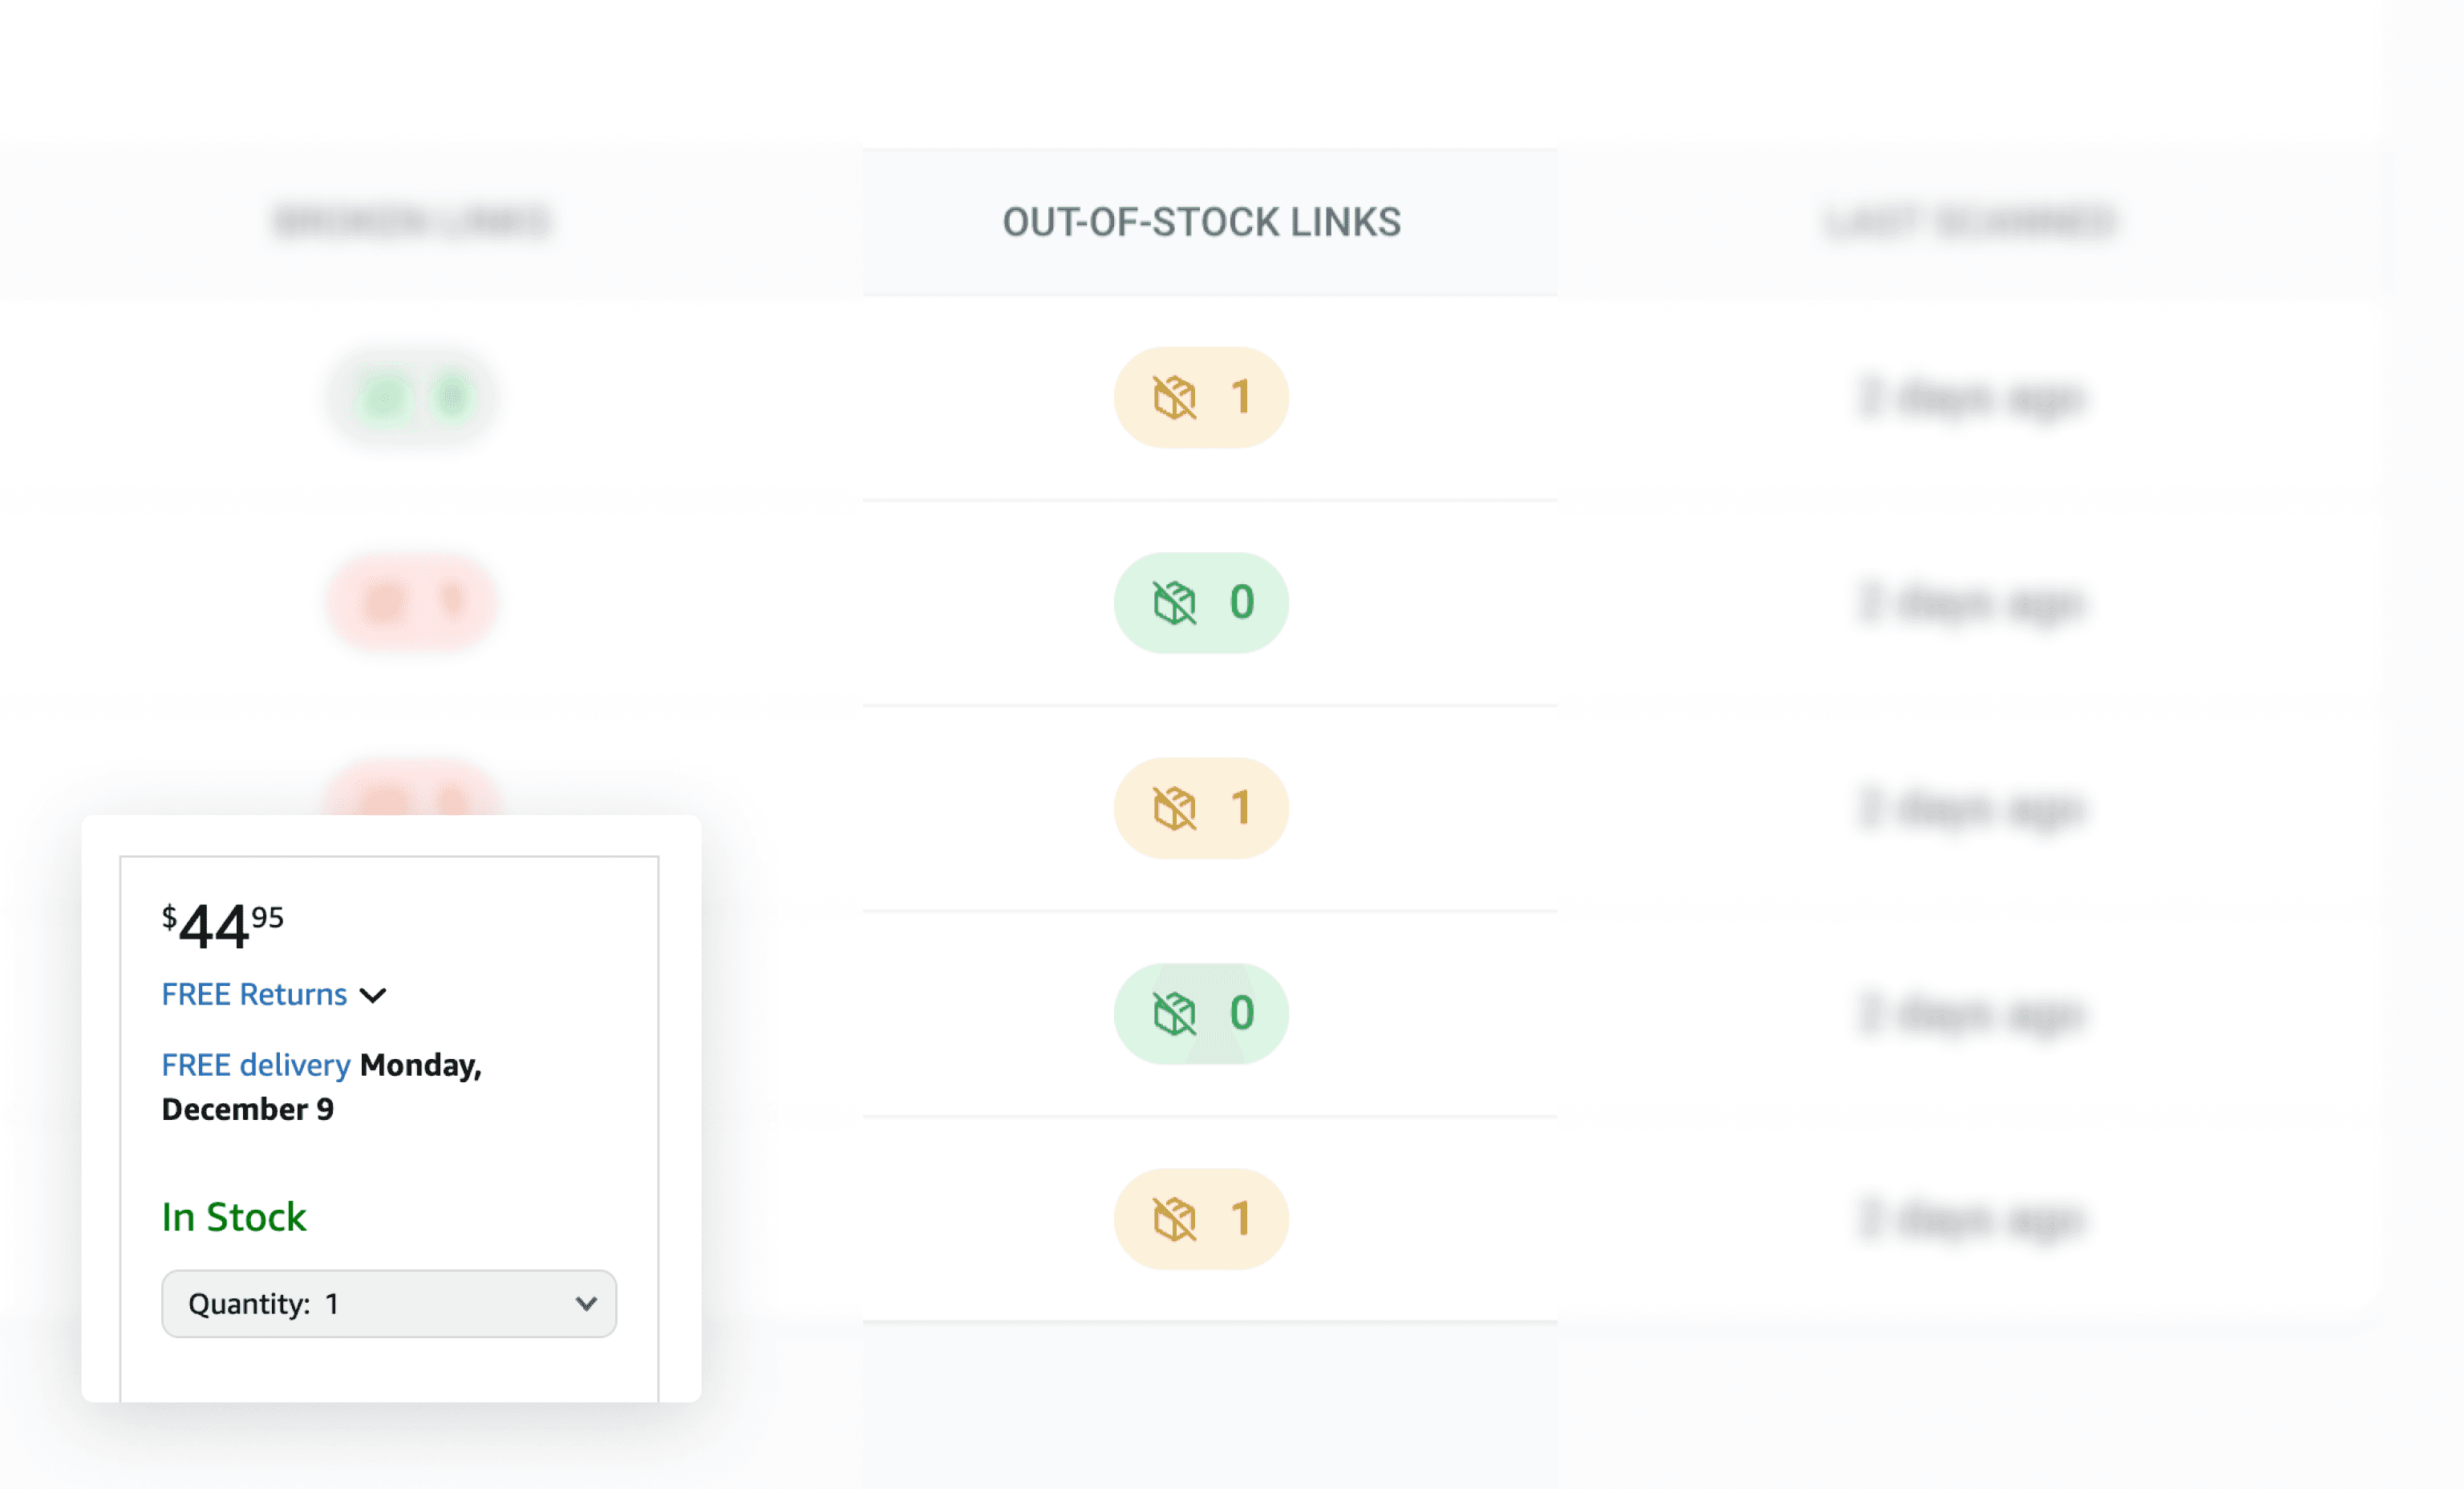The height and width of the screenshot is (1489, 2464).
Task: Click the "2 days ago" text in first row
Action: click(x=1970, y=398)
